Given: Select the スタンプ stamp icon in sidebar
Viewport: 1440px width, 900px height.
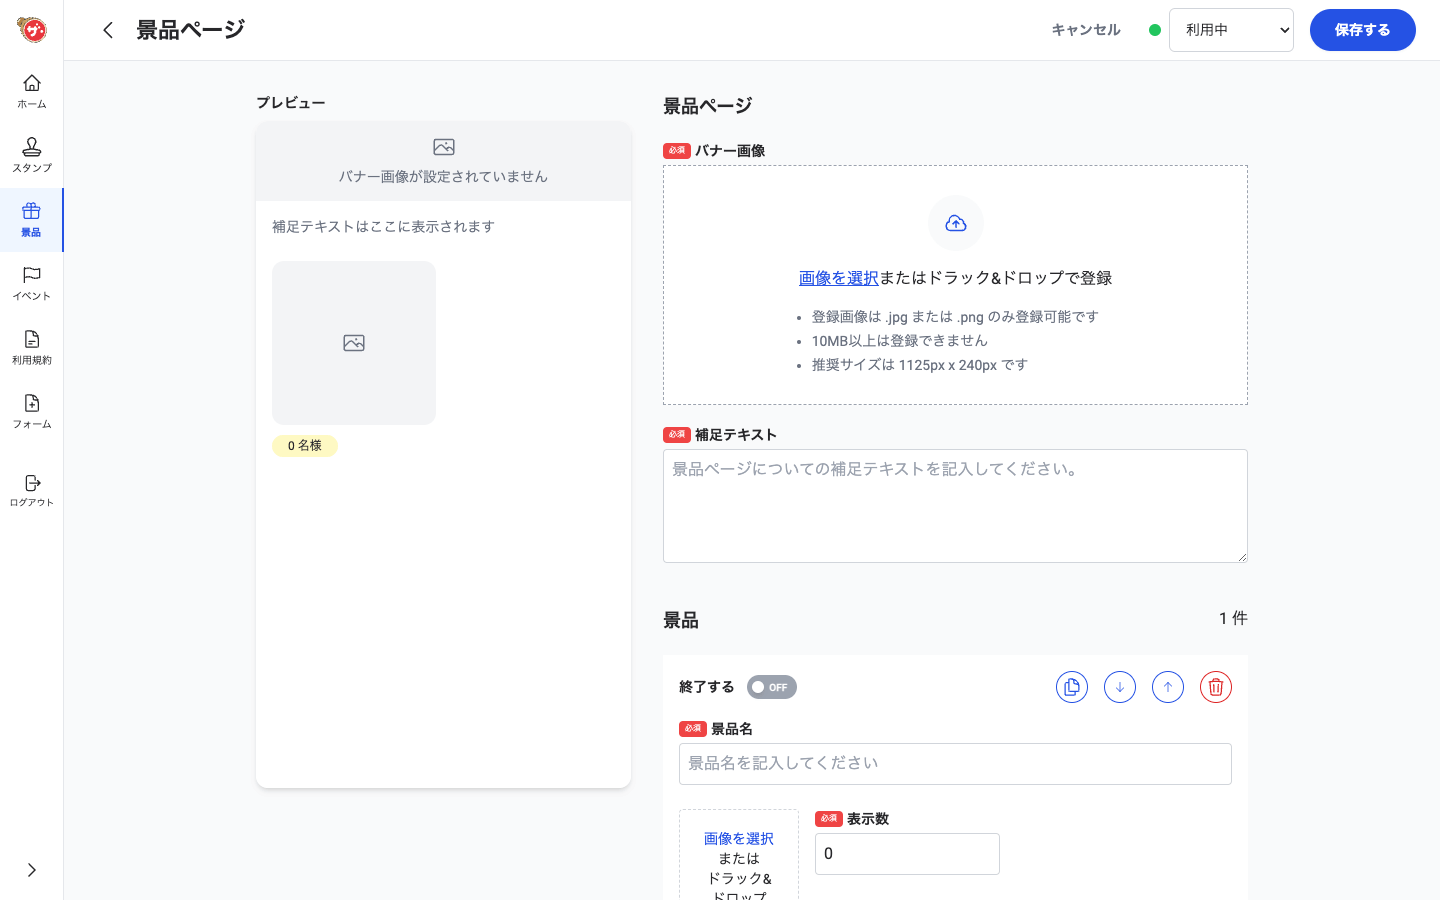Looking at the screenshot, I should pyautogui.click(x=31, y=153).
